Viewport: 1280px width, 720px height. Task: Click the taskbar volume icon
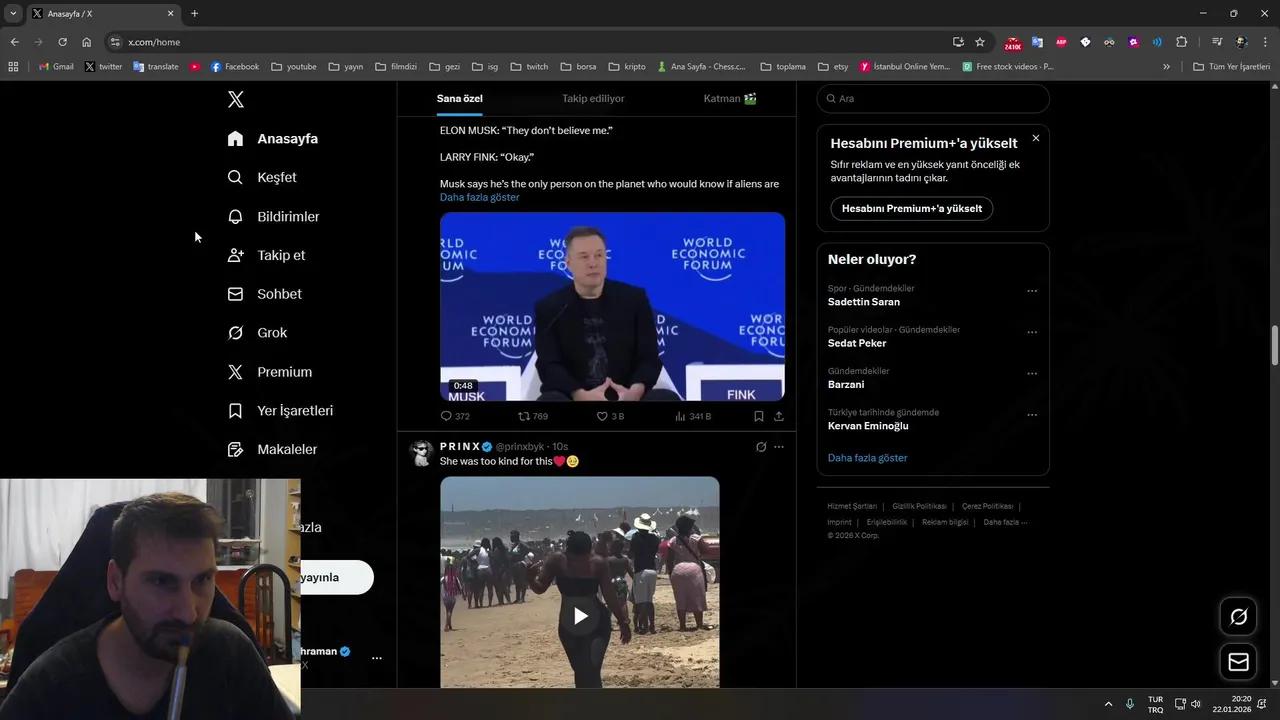pos(1196,704)
